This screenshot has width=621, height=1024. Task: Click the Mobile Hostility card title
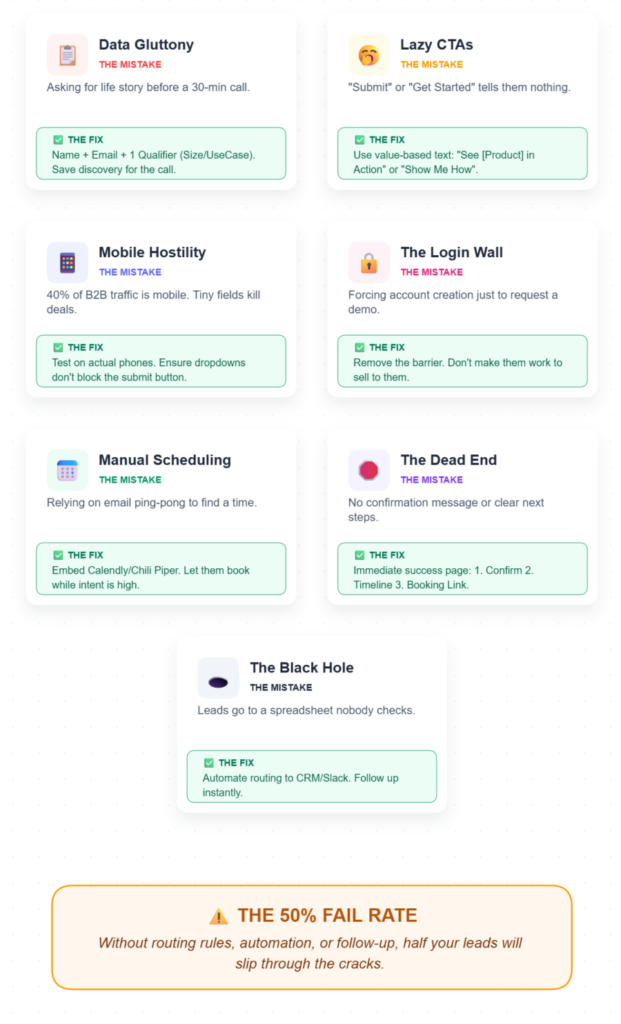coord(152,252)
